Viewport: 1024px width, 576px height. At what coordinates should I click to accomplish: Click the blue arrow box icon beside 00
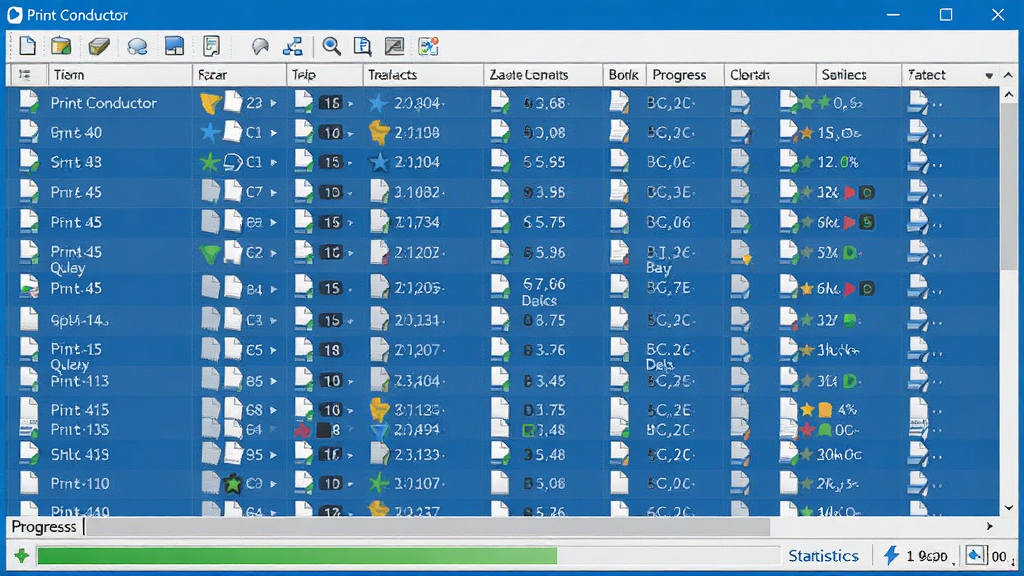coord(975,555)
